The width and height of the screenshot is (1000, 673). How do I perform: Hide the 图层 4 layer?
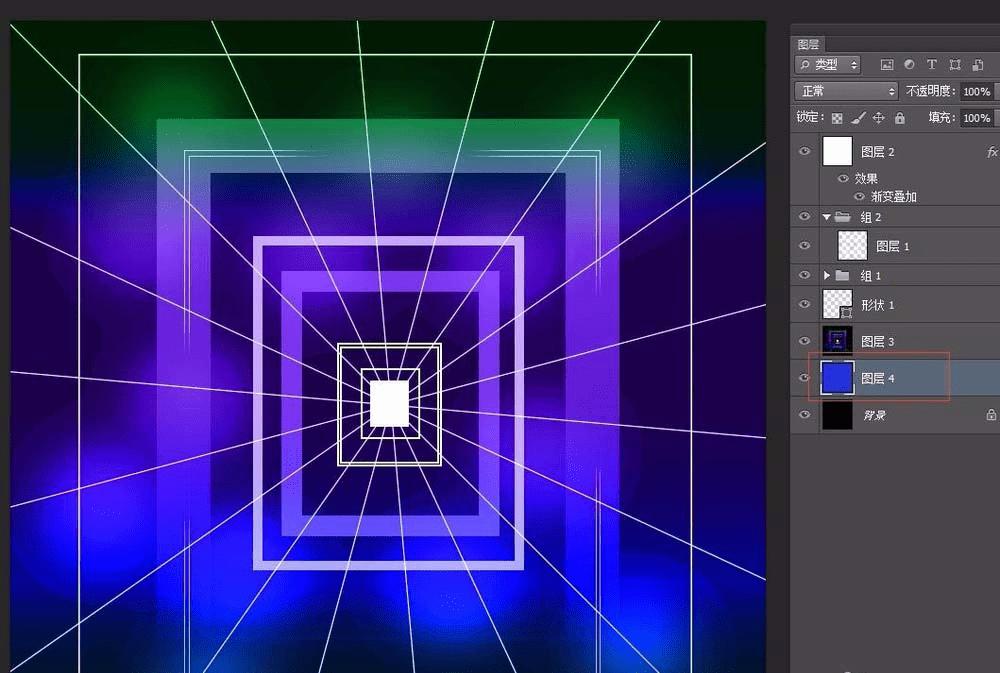pyautogui.click(x=804, y=378)
